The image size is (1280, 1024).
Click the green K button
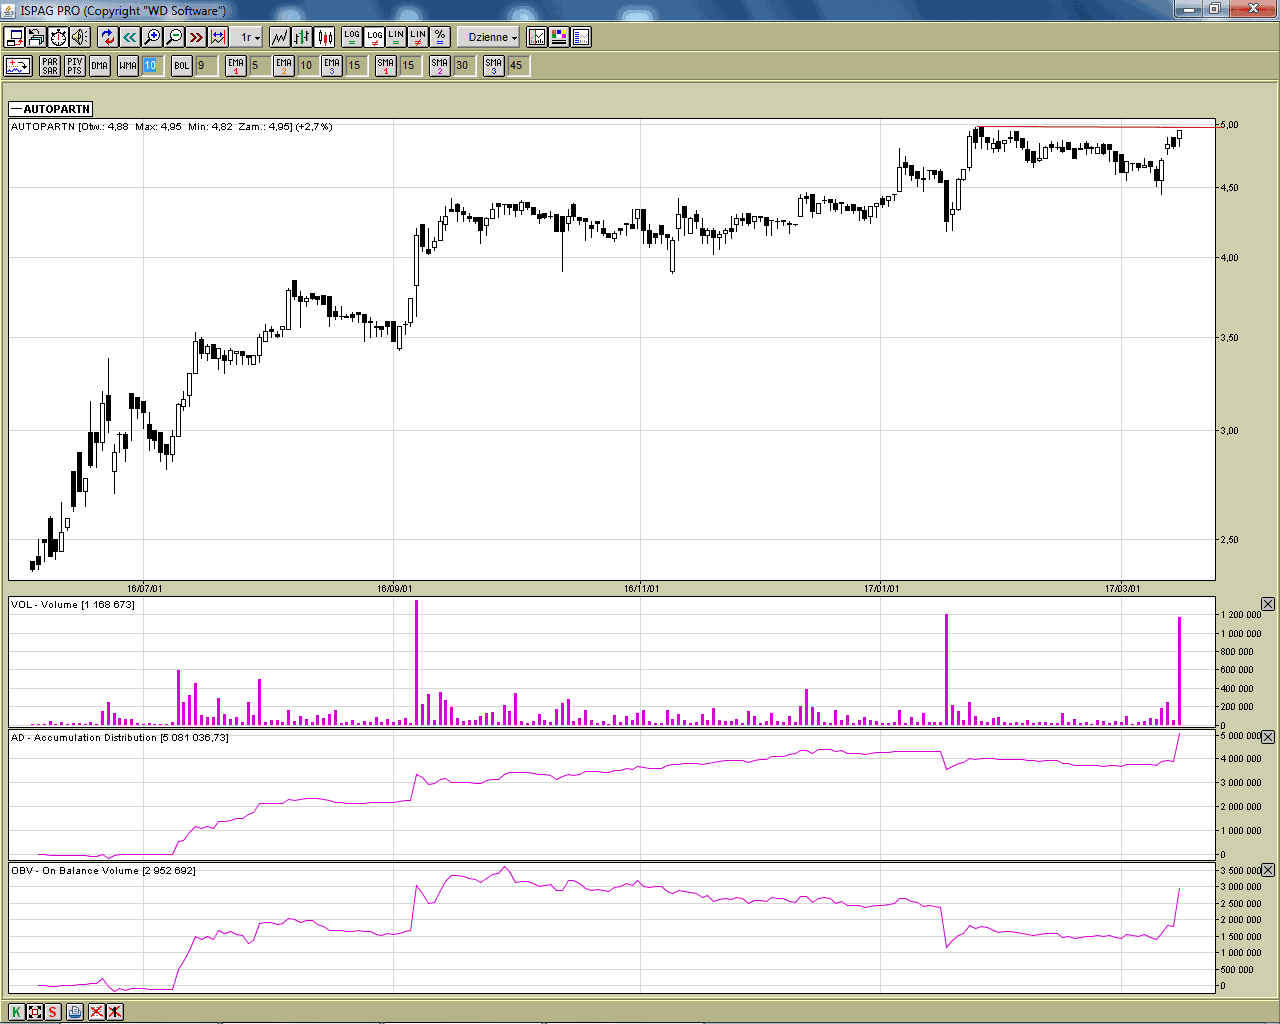click(x=16, y=1012)
